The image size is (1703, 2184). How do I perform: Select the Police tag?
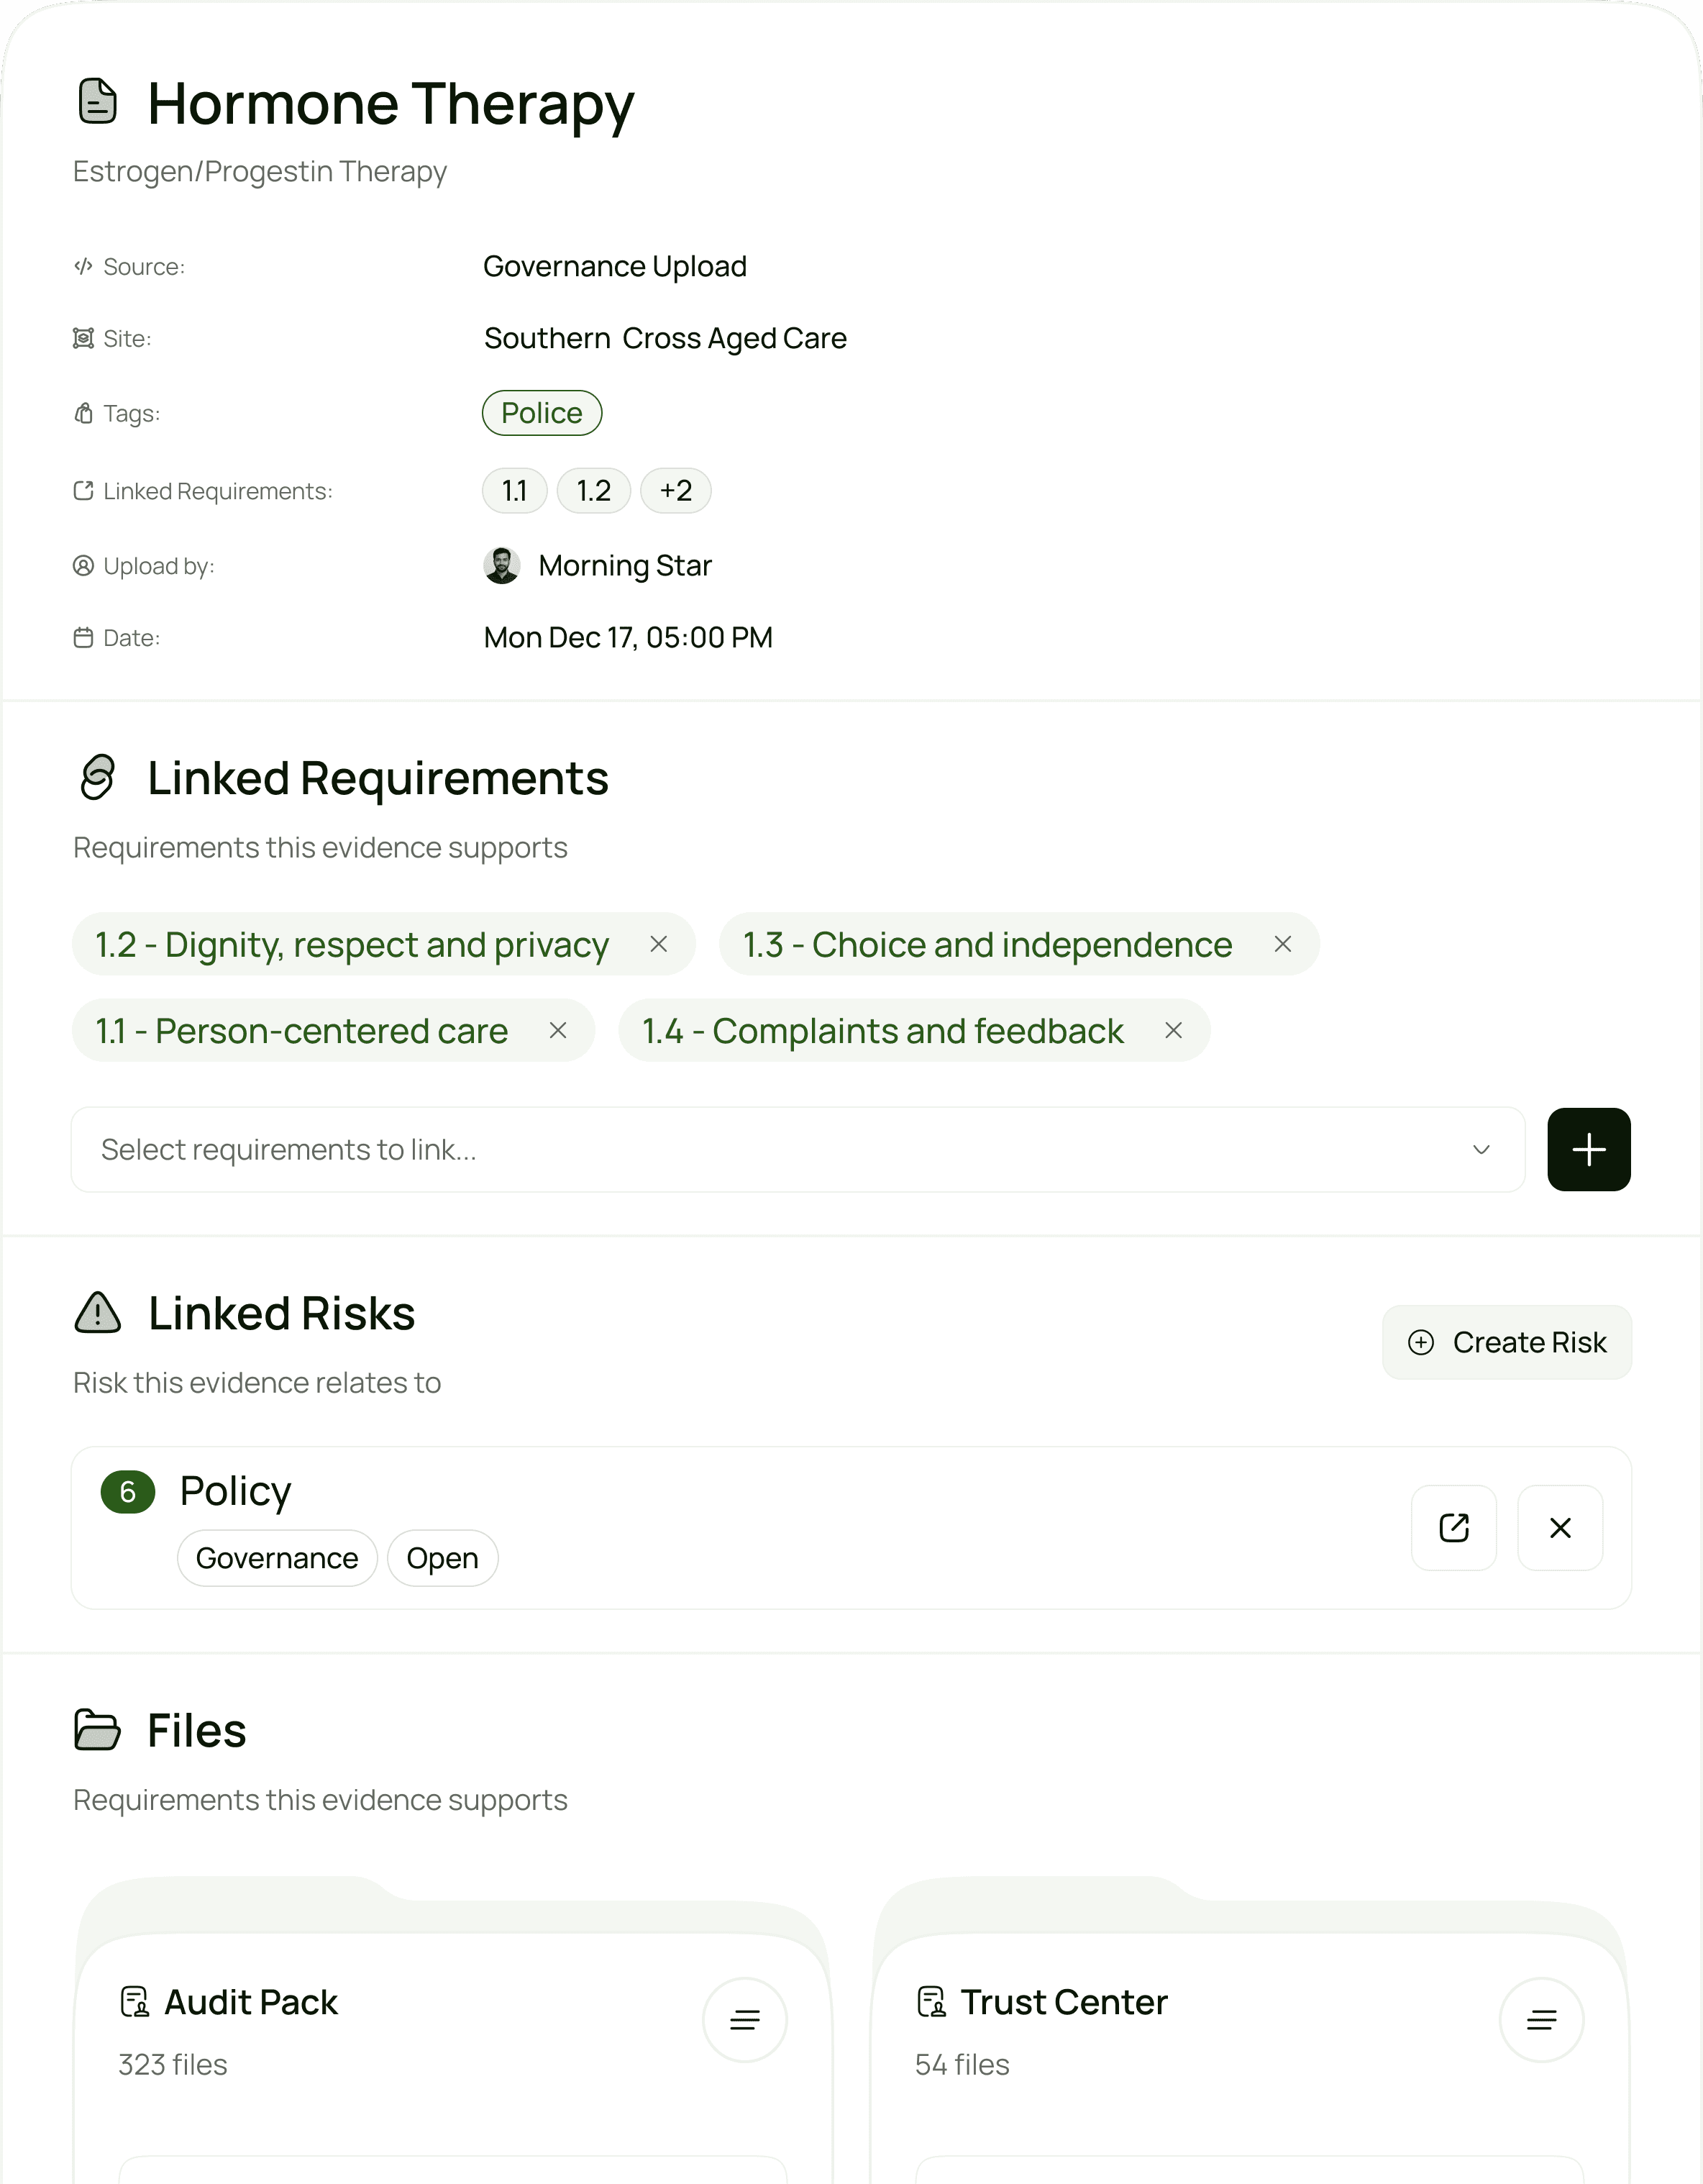[x=541, y=412]
